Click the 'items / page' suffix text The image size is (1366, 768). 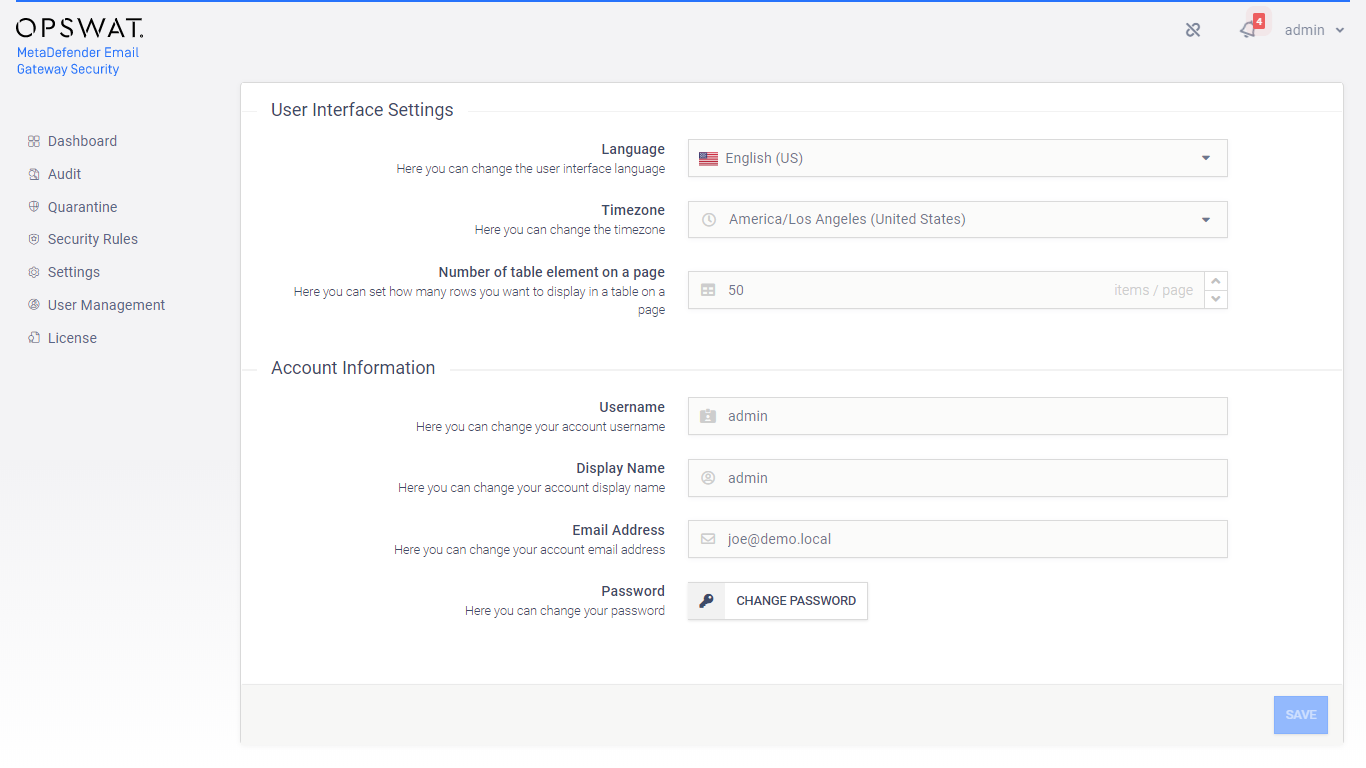tap(1153, 290)
